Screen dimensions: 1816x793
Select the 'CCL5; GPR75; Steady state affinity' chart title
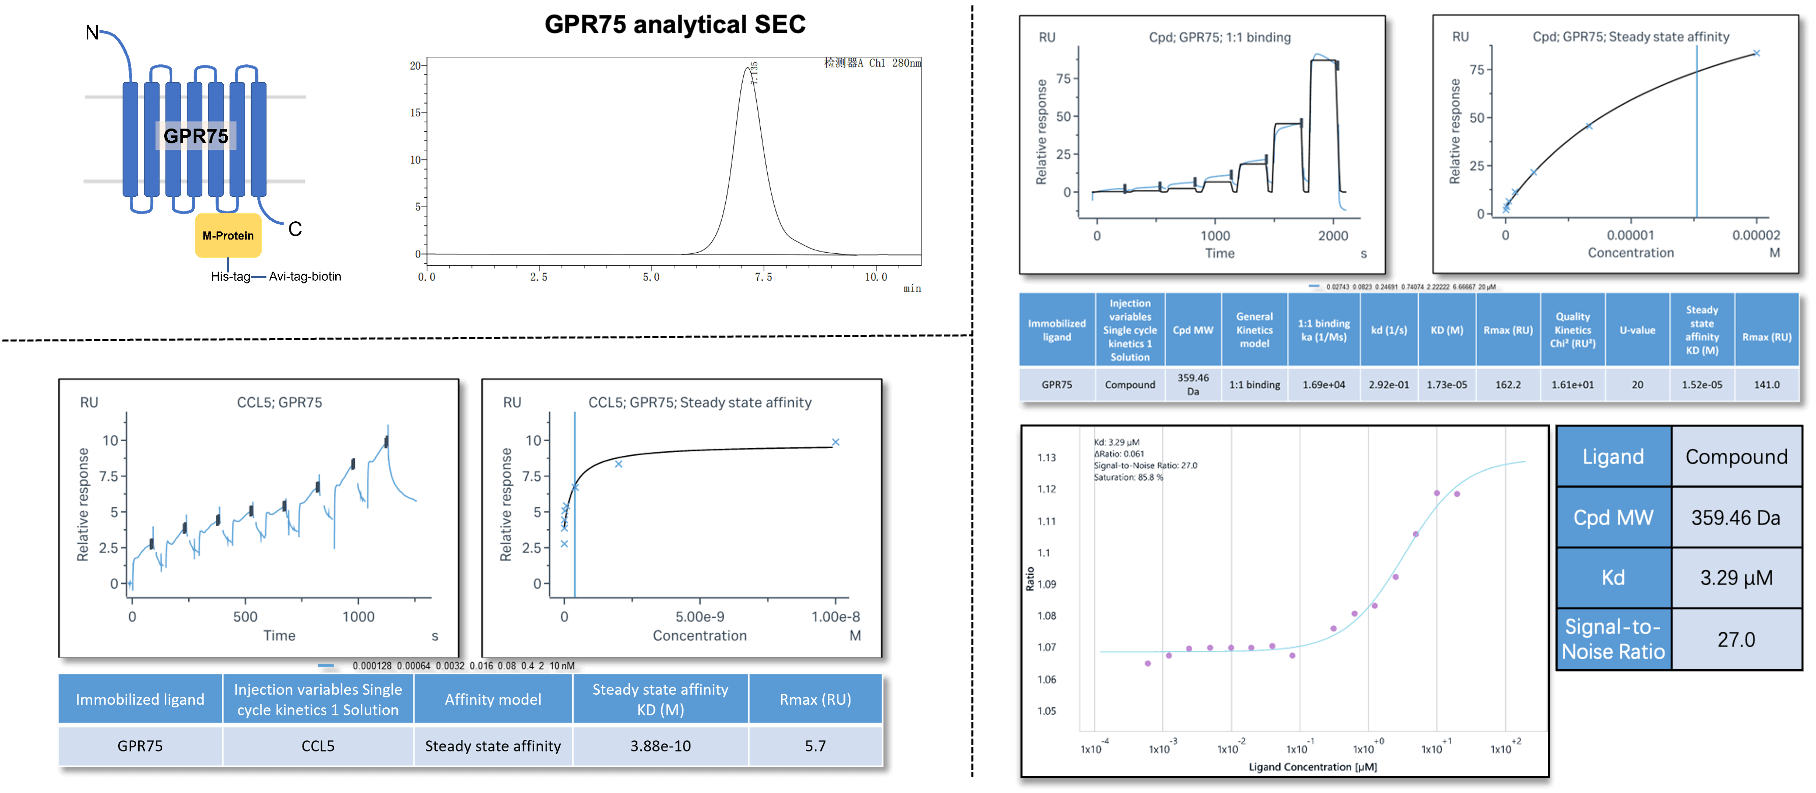coord(699,403)
